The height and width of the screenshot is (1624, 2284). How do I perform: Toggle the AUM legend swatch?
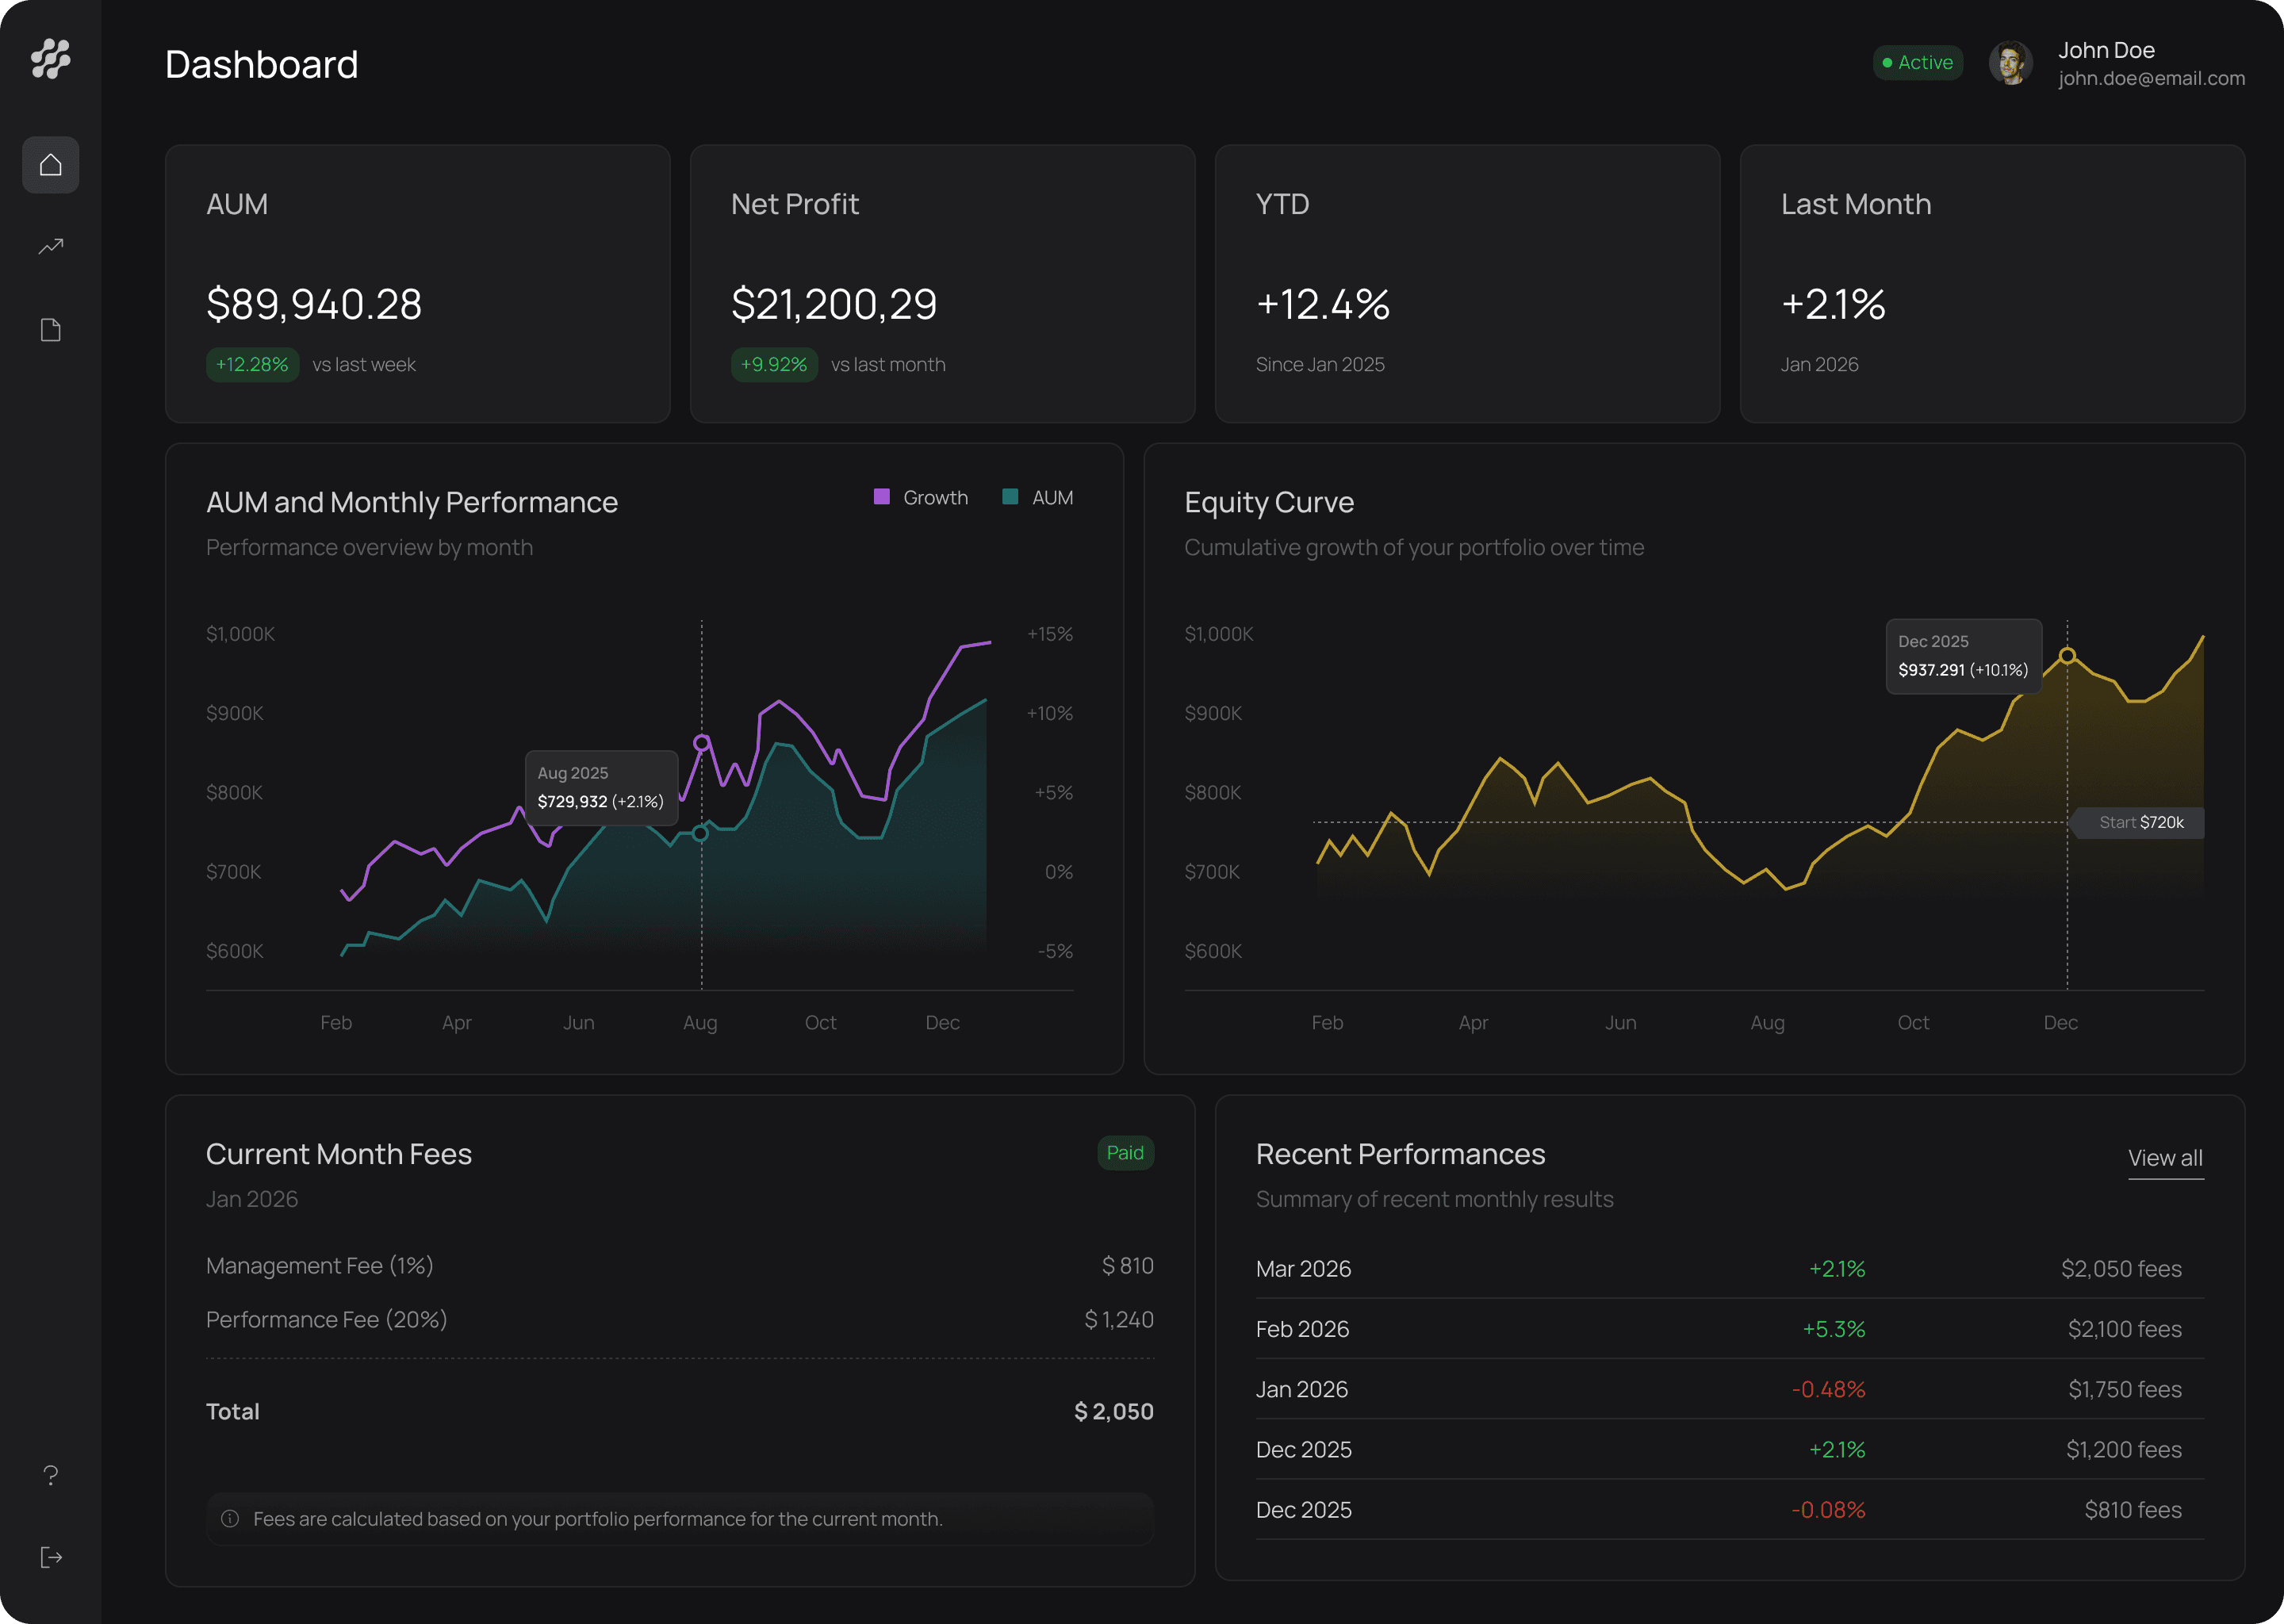(x=1010, y=497)
